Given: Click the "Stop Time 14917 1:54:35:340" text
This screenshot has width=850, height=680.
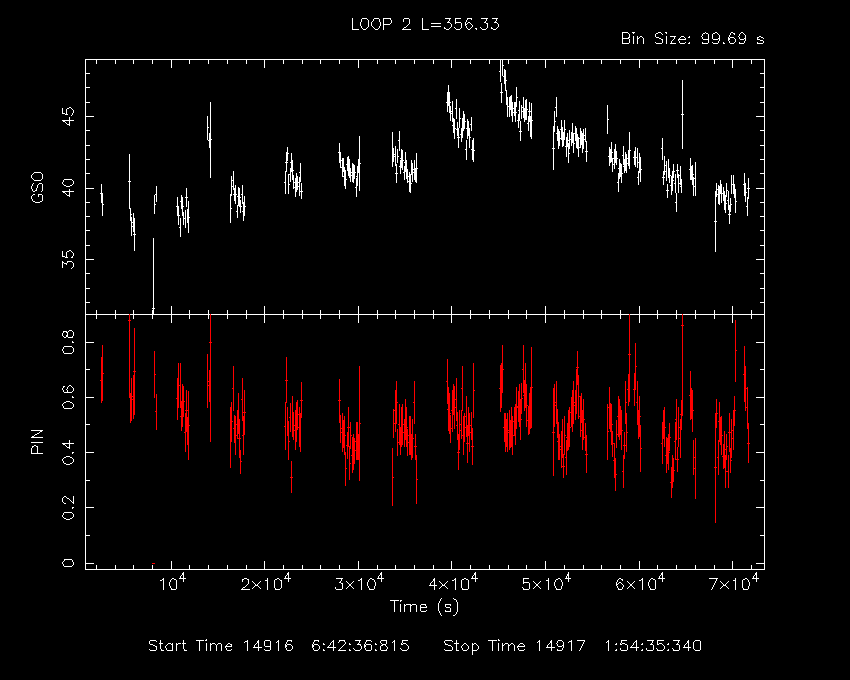Looking at the screenshot, I should click(572, 646).
